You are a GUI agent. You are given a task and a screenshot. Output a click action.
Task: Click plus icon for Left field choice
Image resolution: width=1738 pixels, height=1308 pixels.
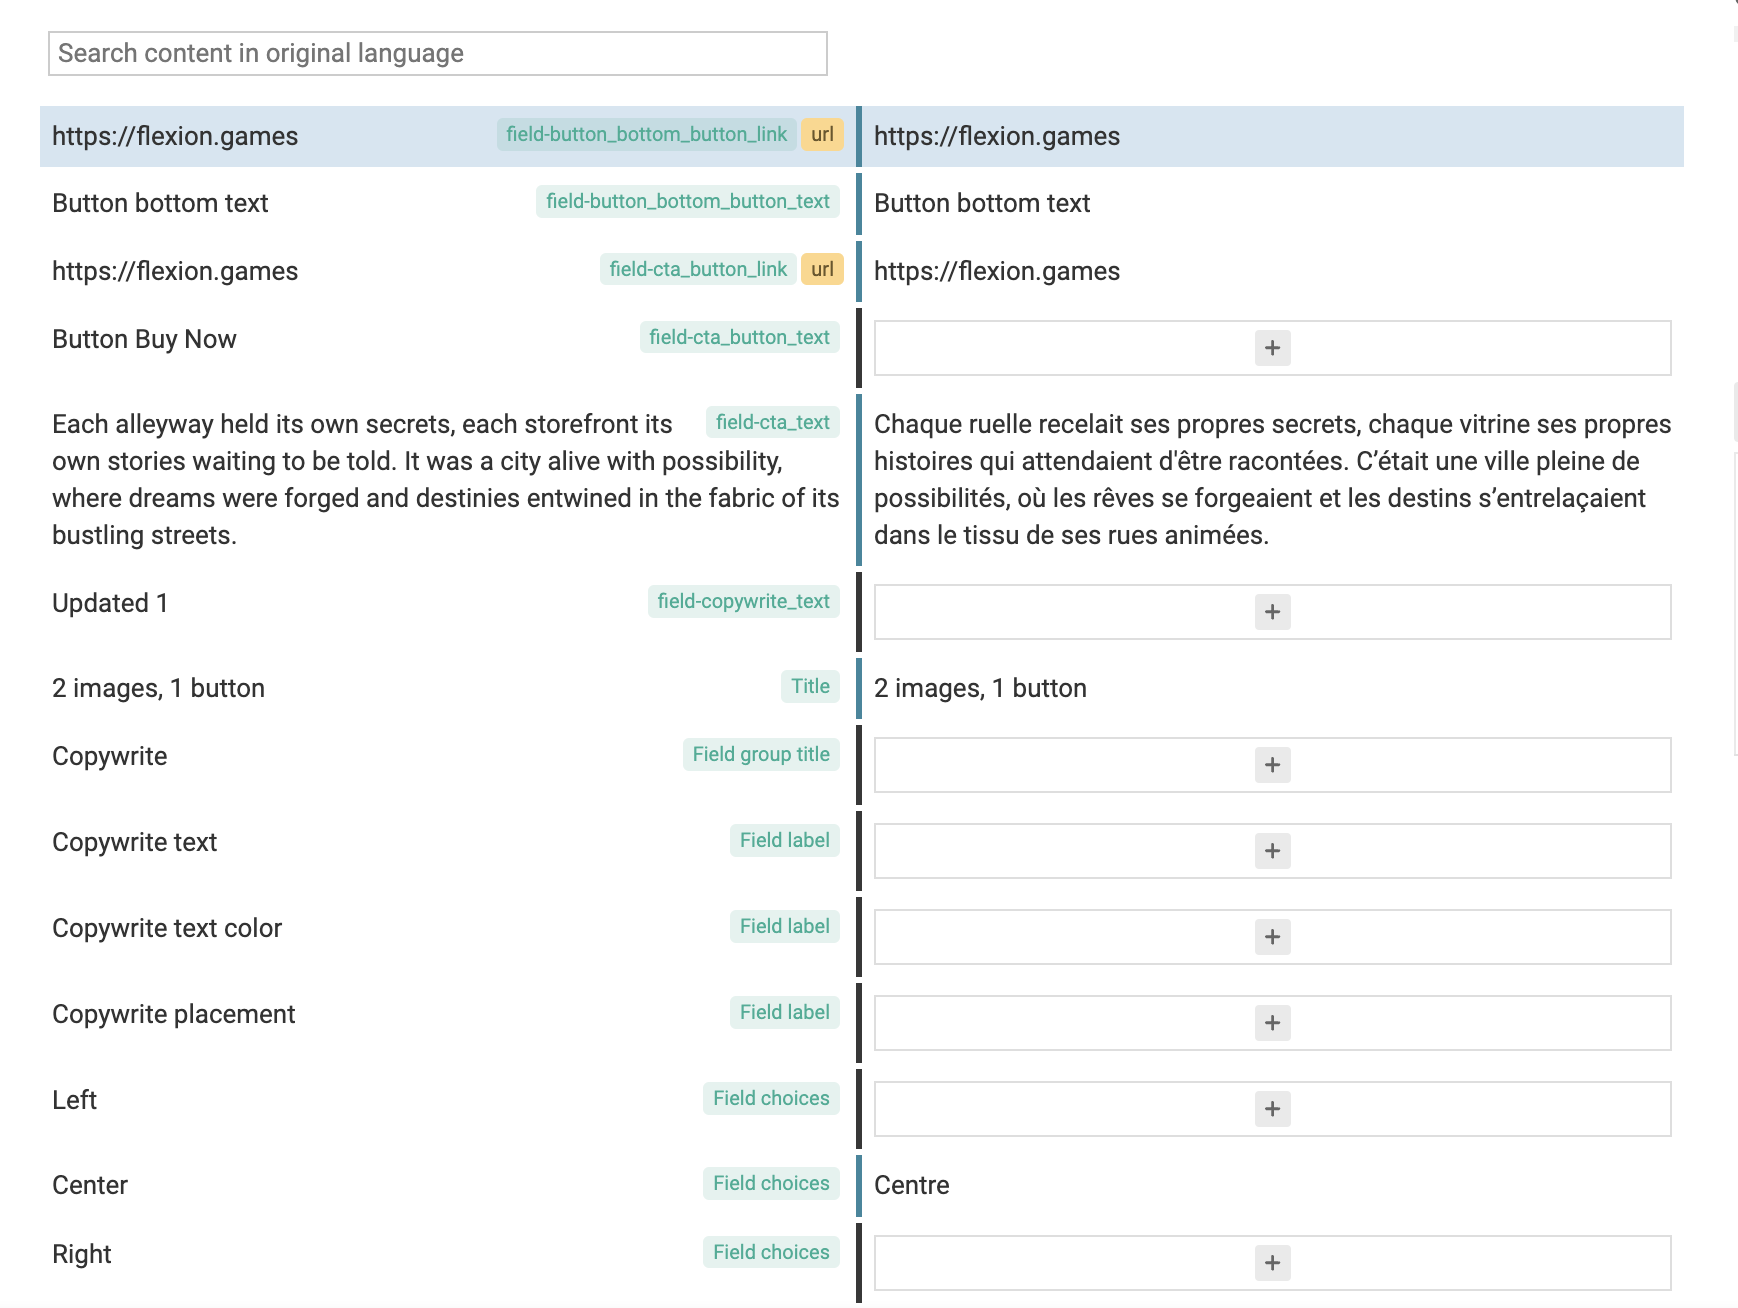coord(1272,1109)
